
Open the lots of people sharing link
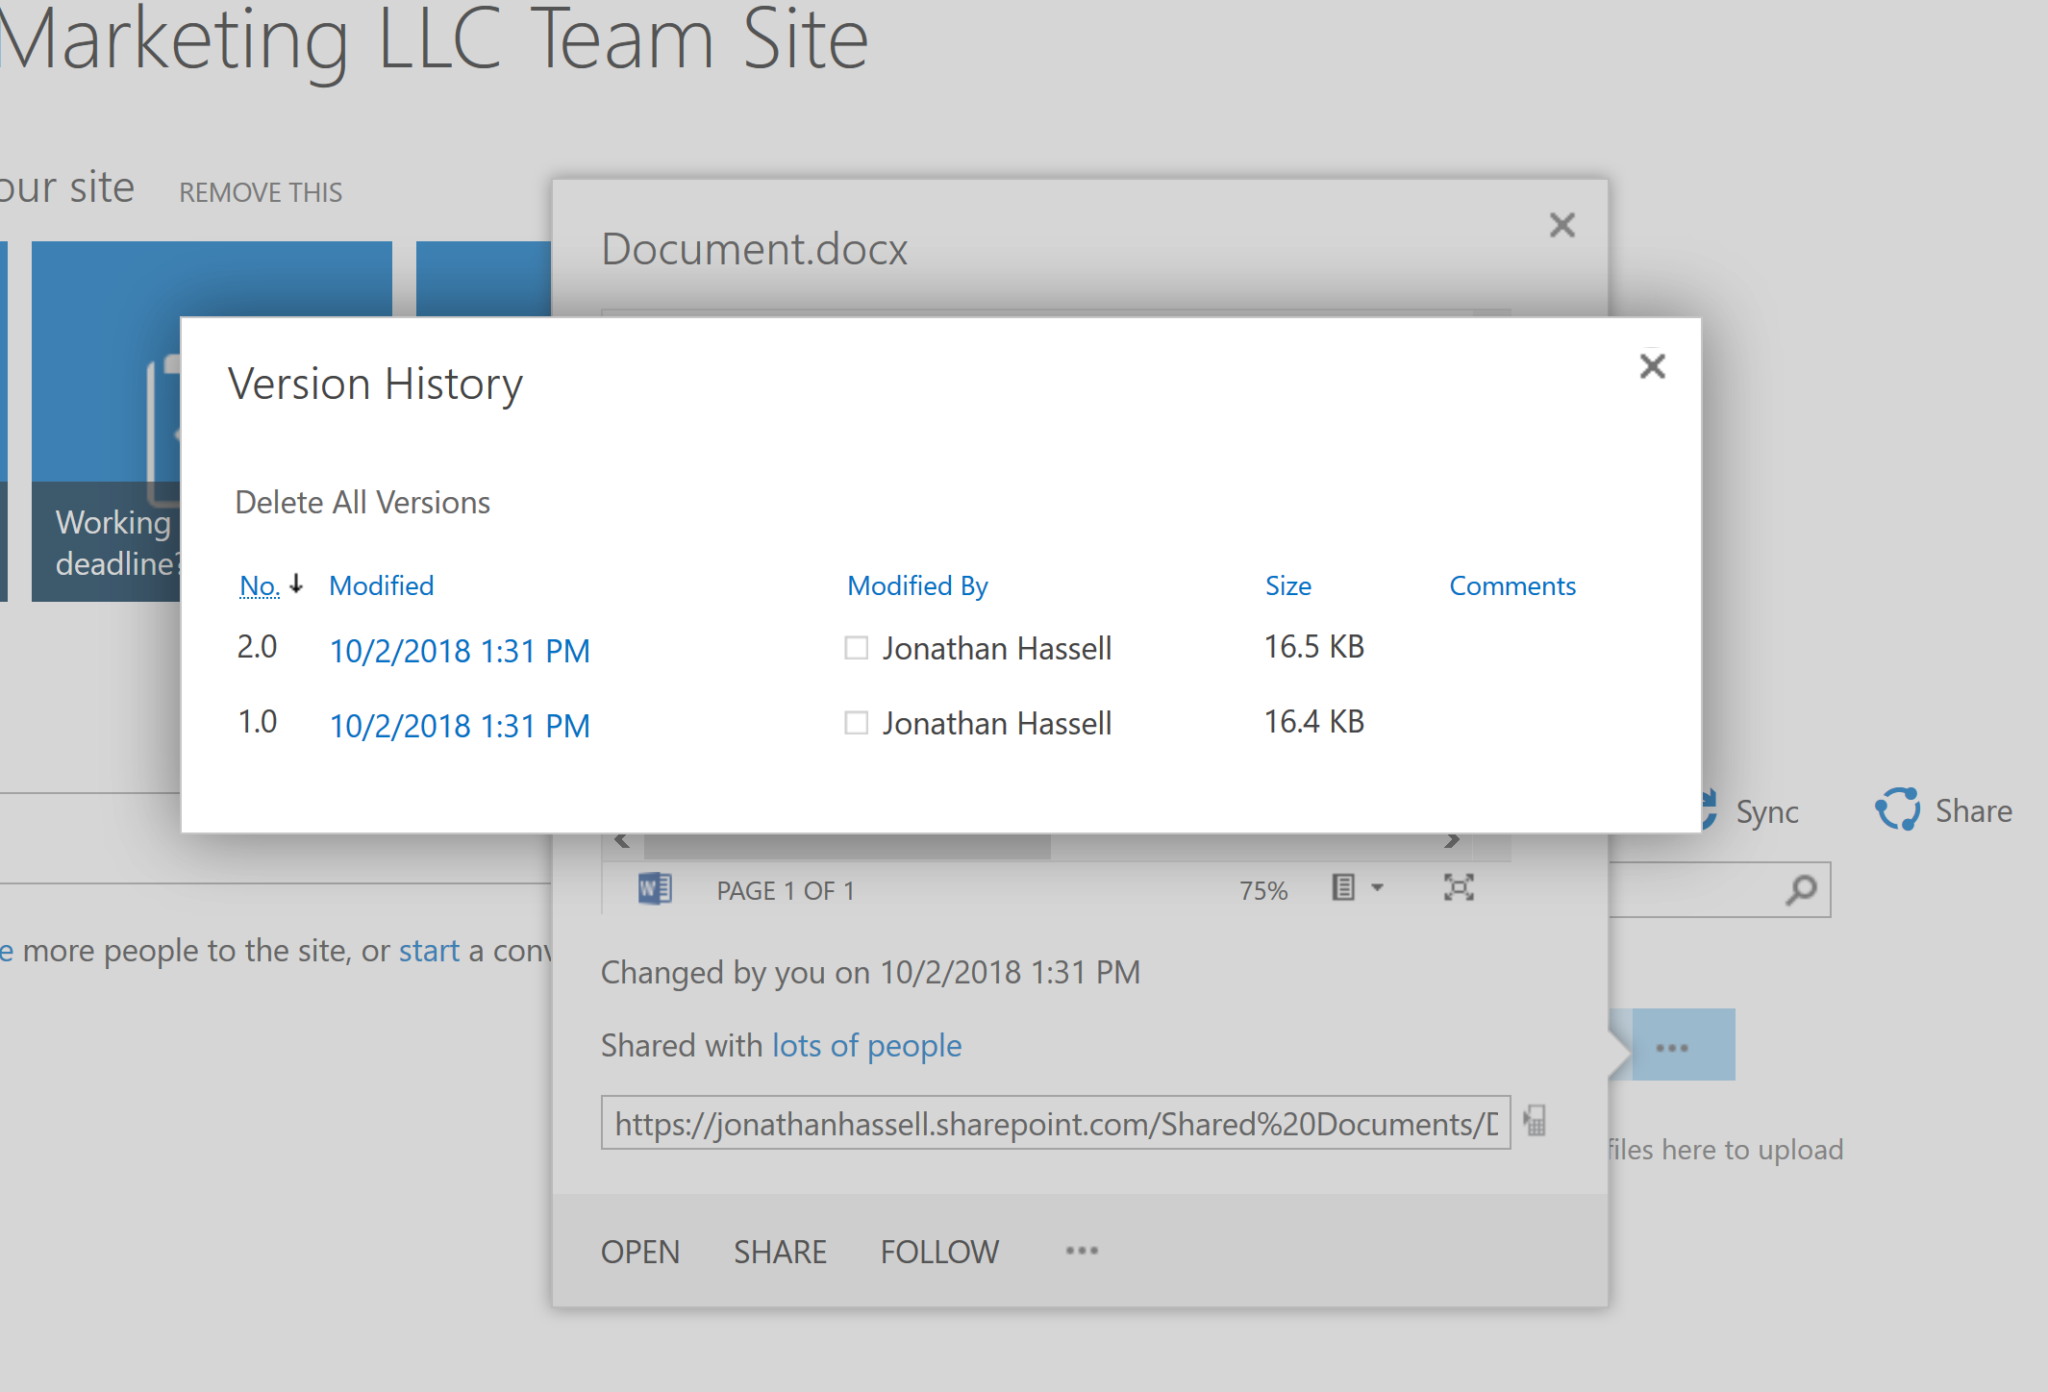(866, 1045)
